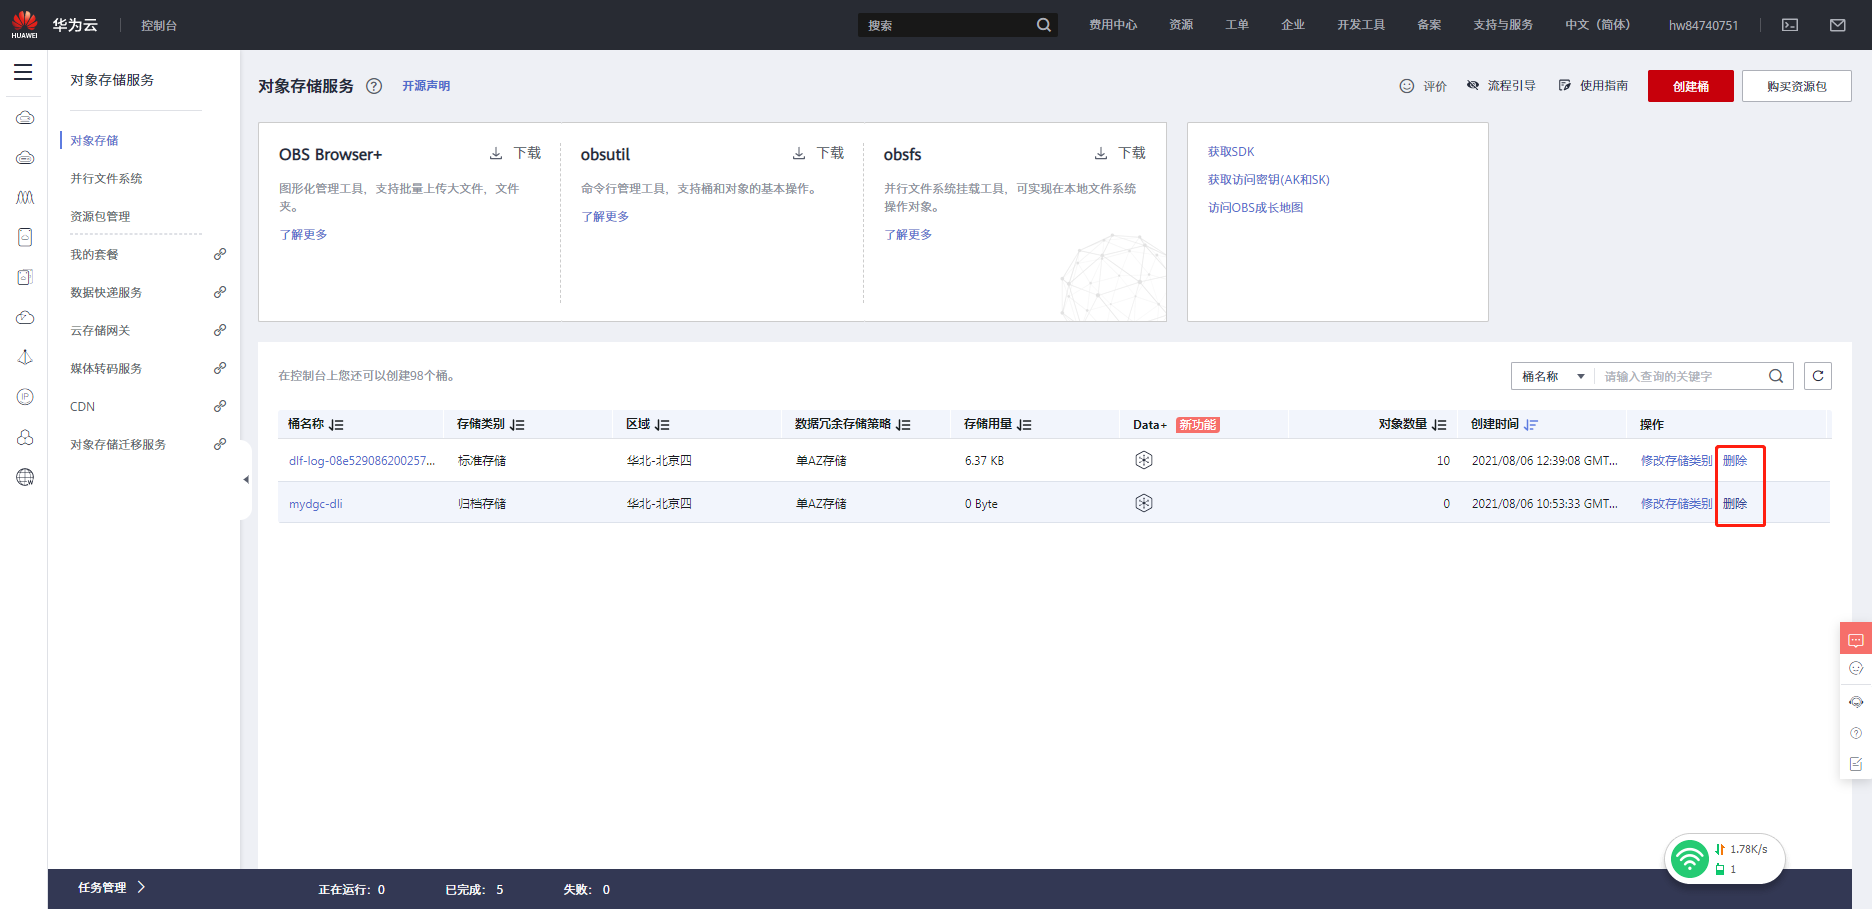
Task: Delete the dlf-log bucket
Action: point(1735,461)
